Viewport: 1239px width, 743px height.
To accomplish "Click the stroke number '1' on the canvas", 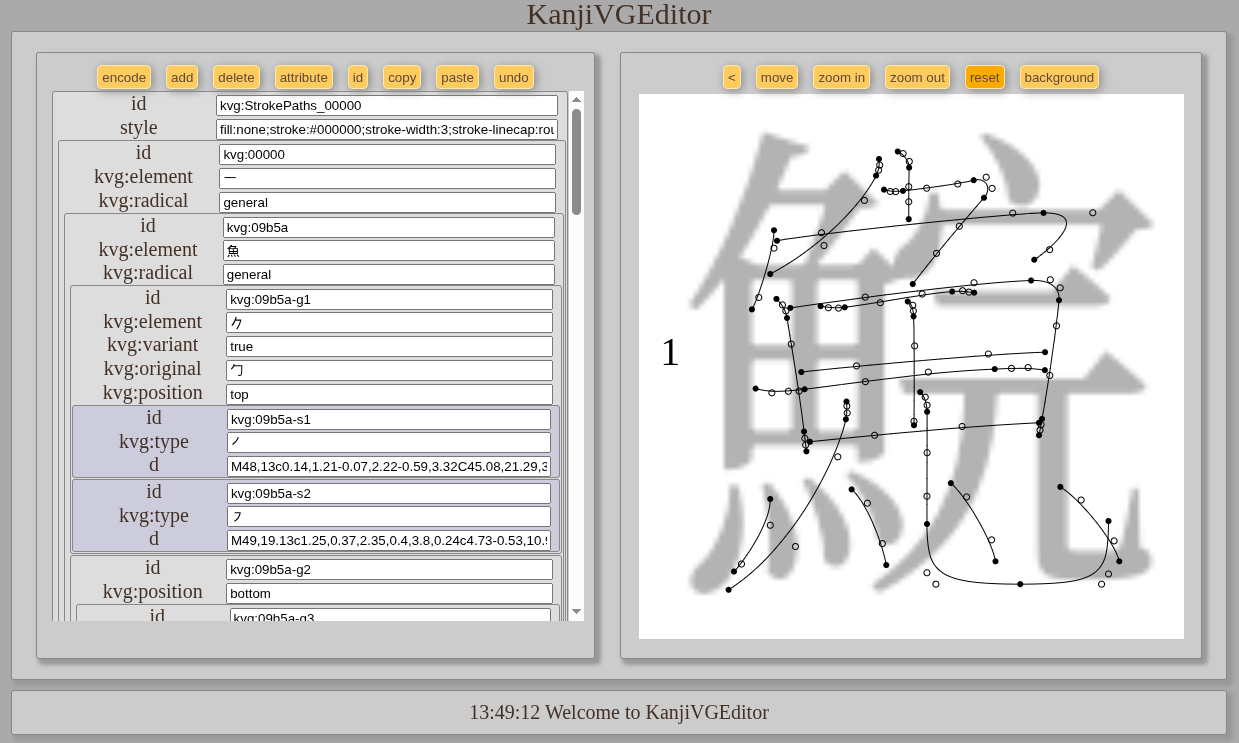I will click(x=670, y=352).
